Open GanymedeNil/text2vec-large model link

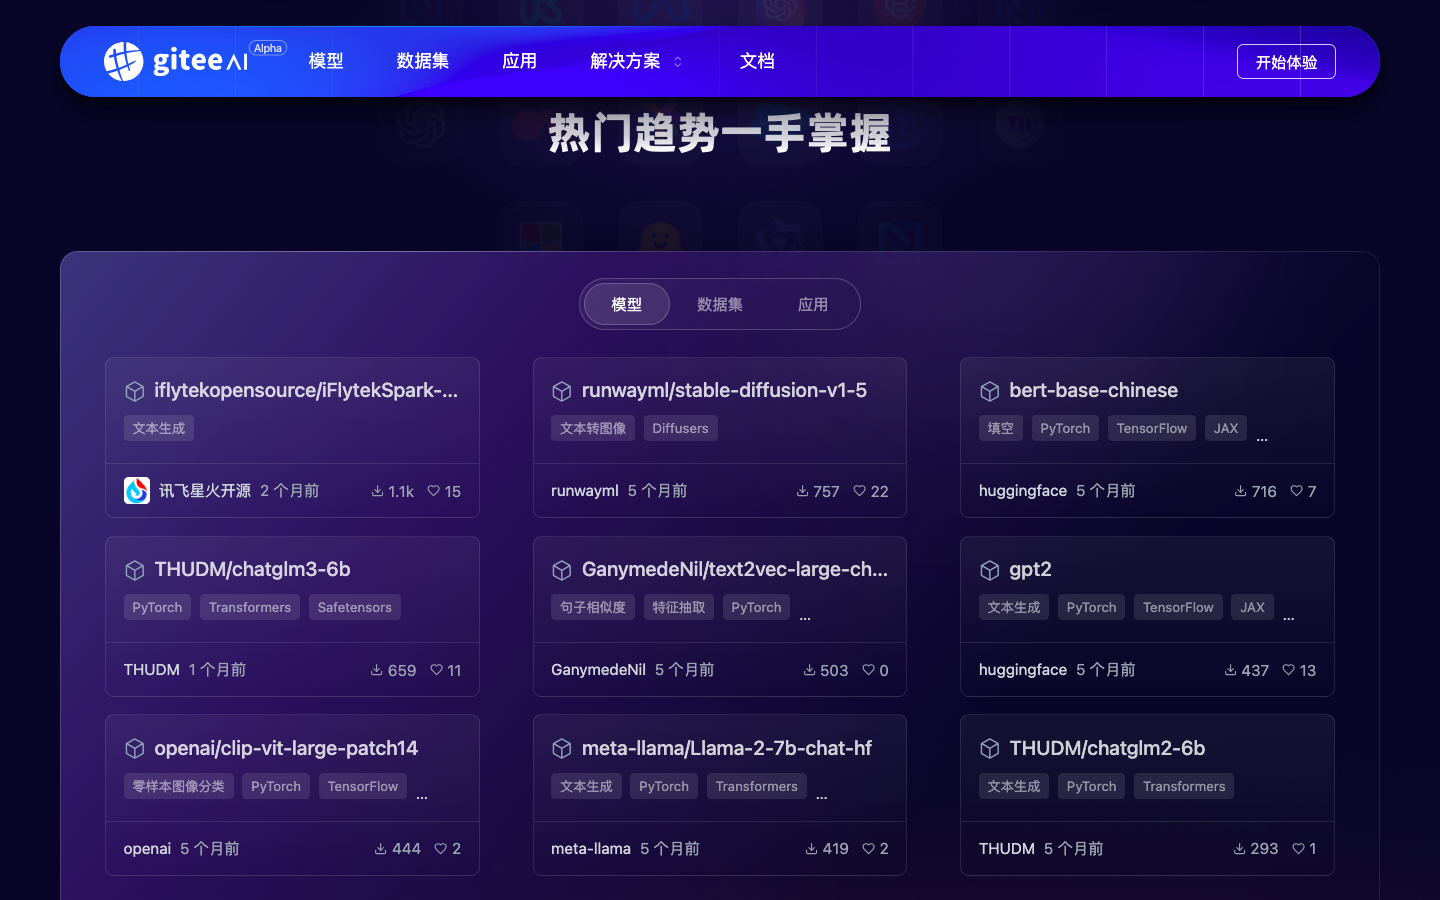735,569
